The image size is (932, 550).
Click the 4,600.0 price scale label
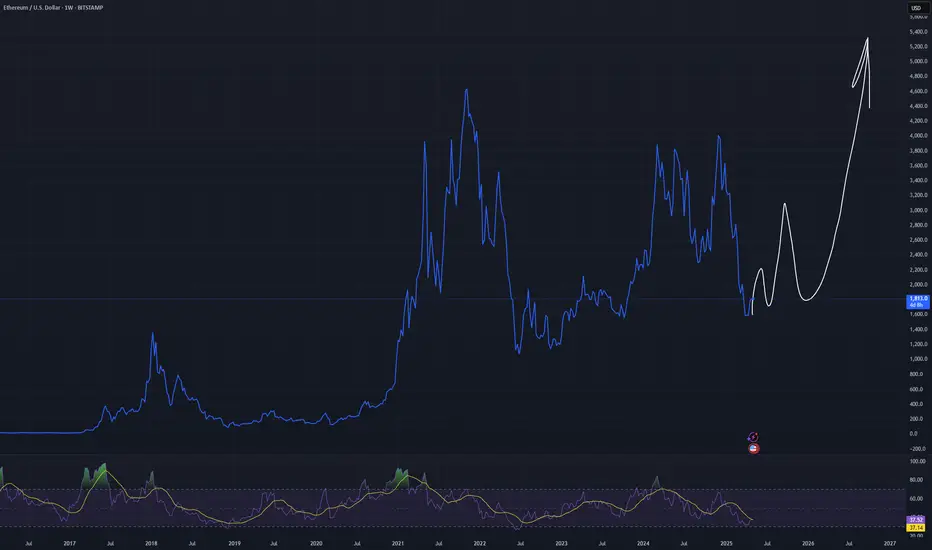pyautogui.click(x=918, y=91)
